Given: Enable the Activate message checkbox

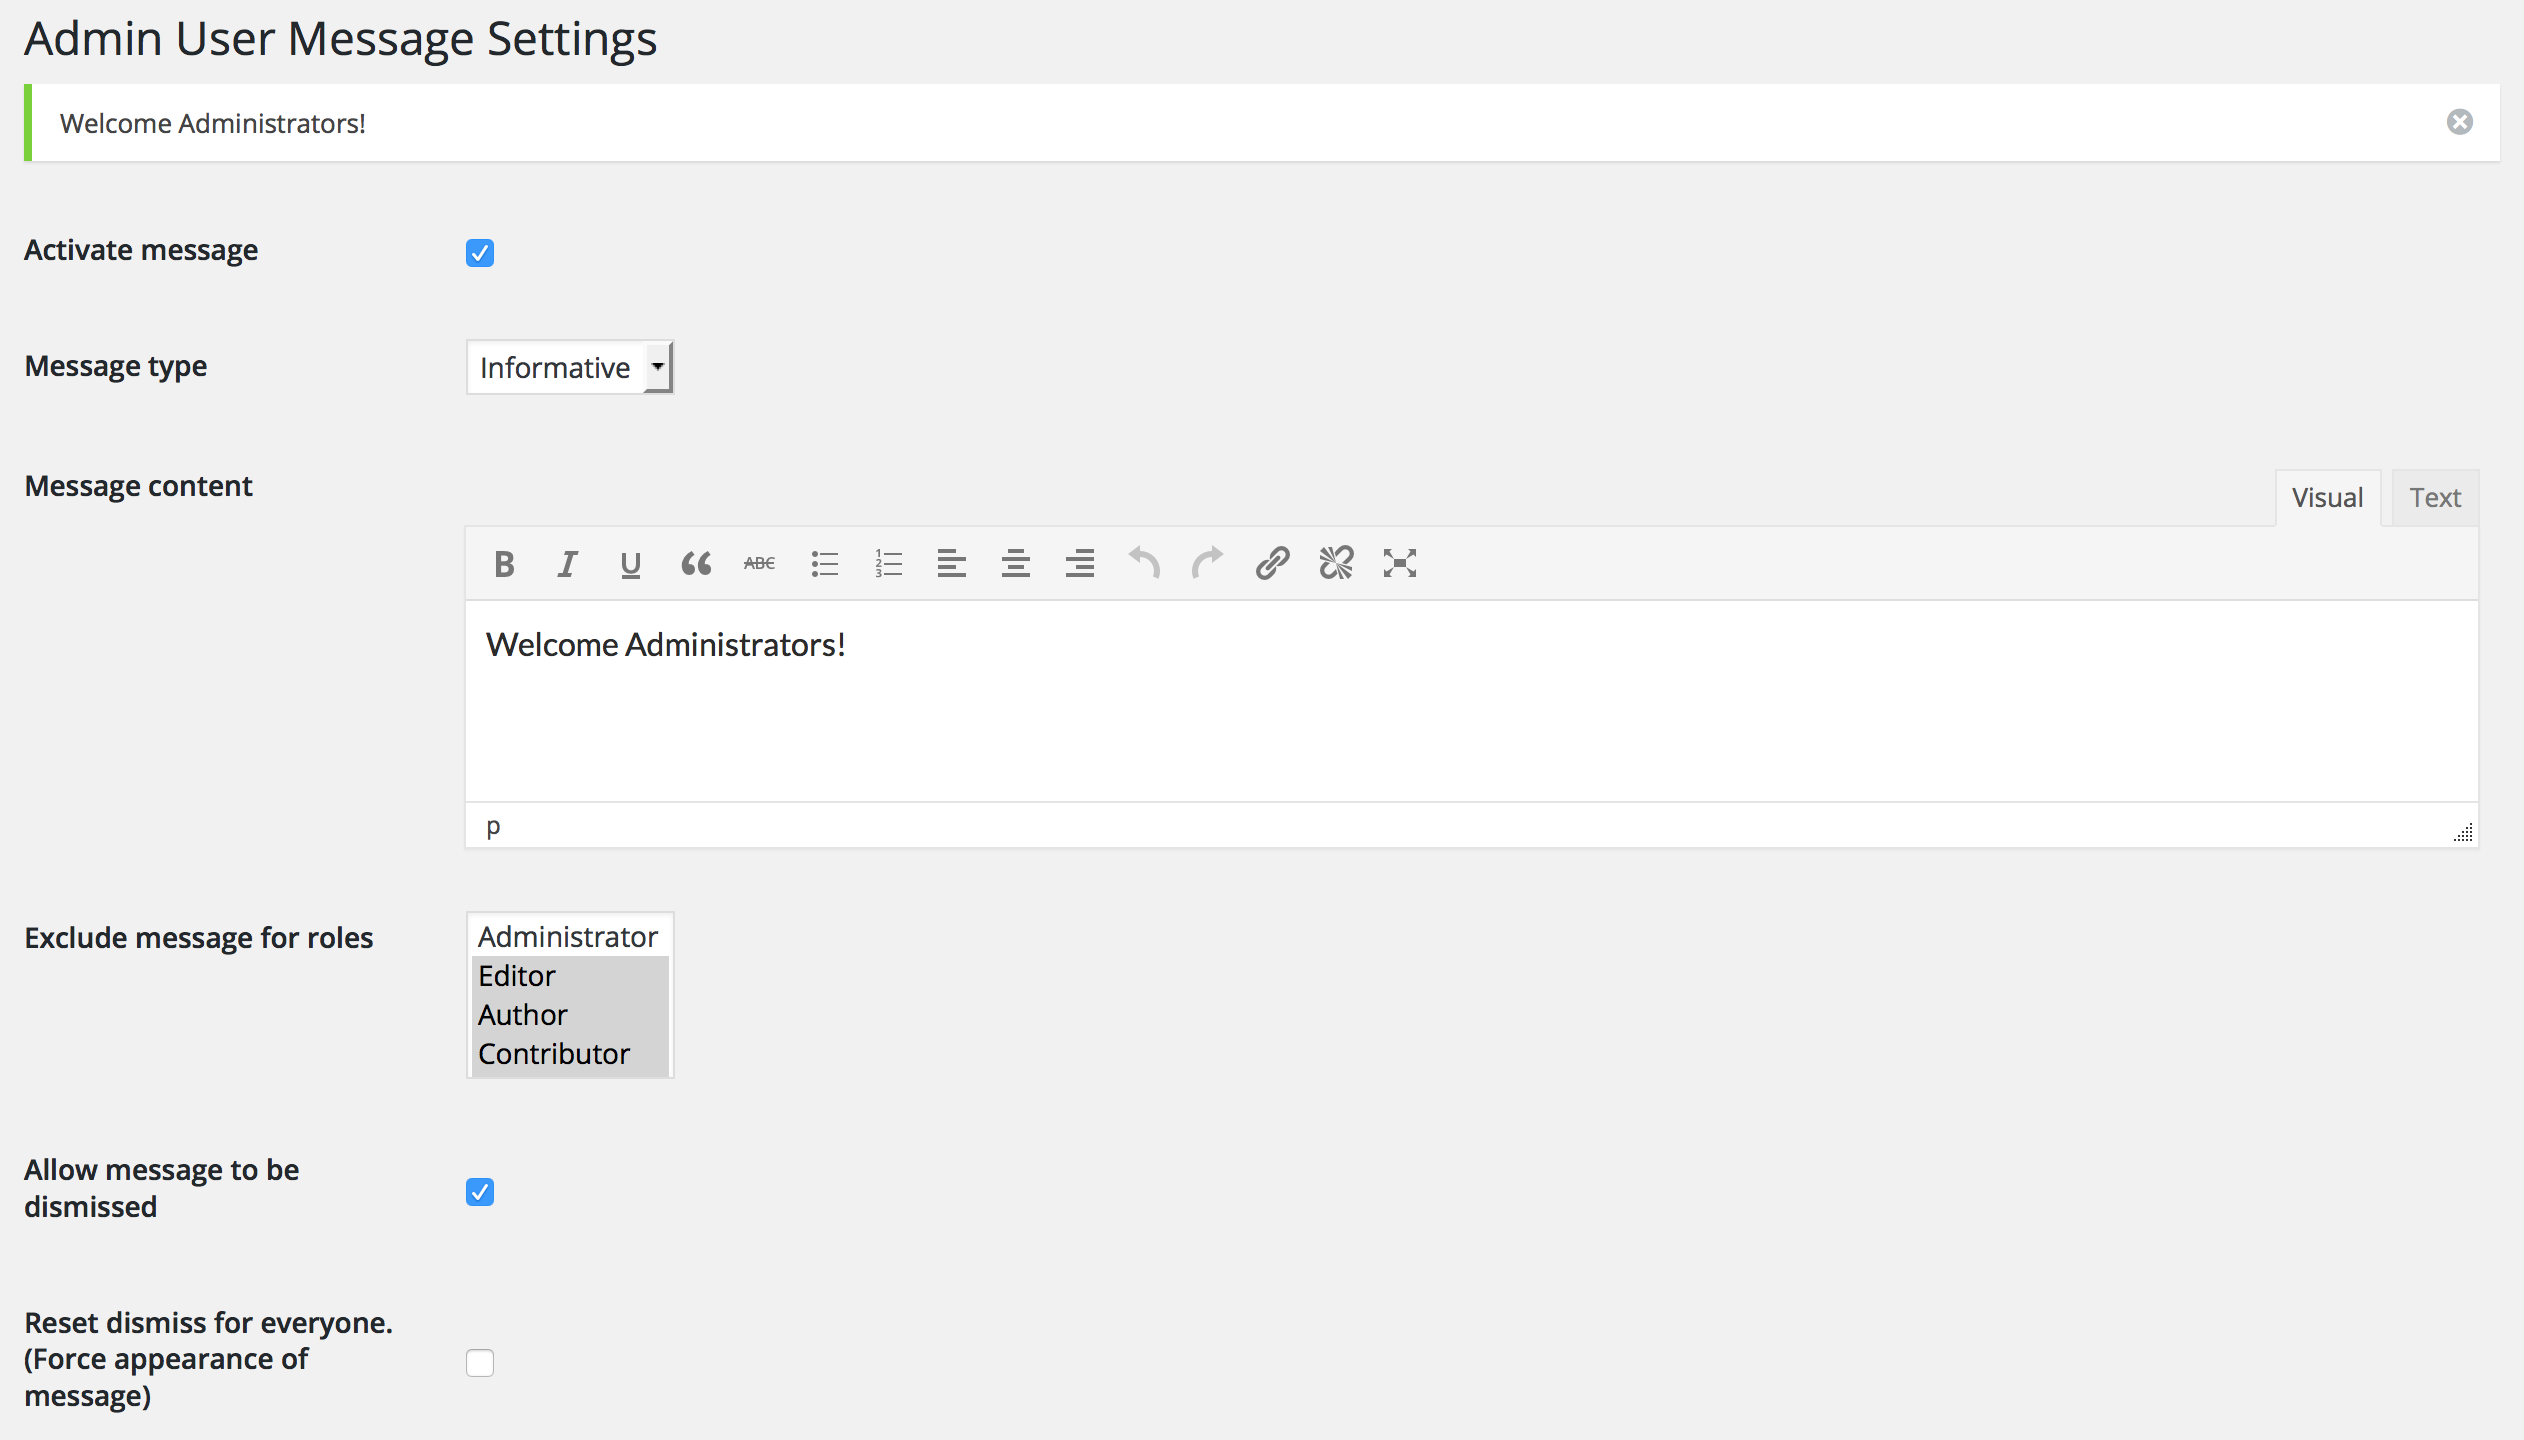Looking at the screenshot, I should click(478, 253).
